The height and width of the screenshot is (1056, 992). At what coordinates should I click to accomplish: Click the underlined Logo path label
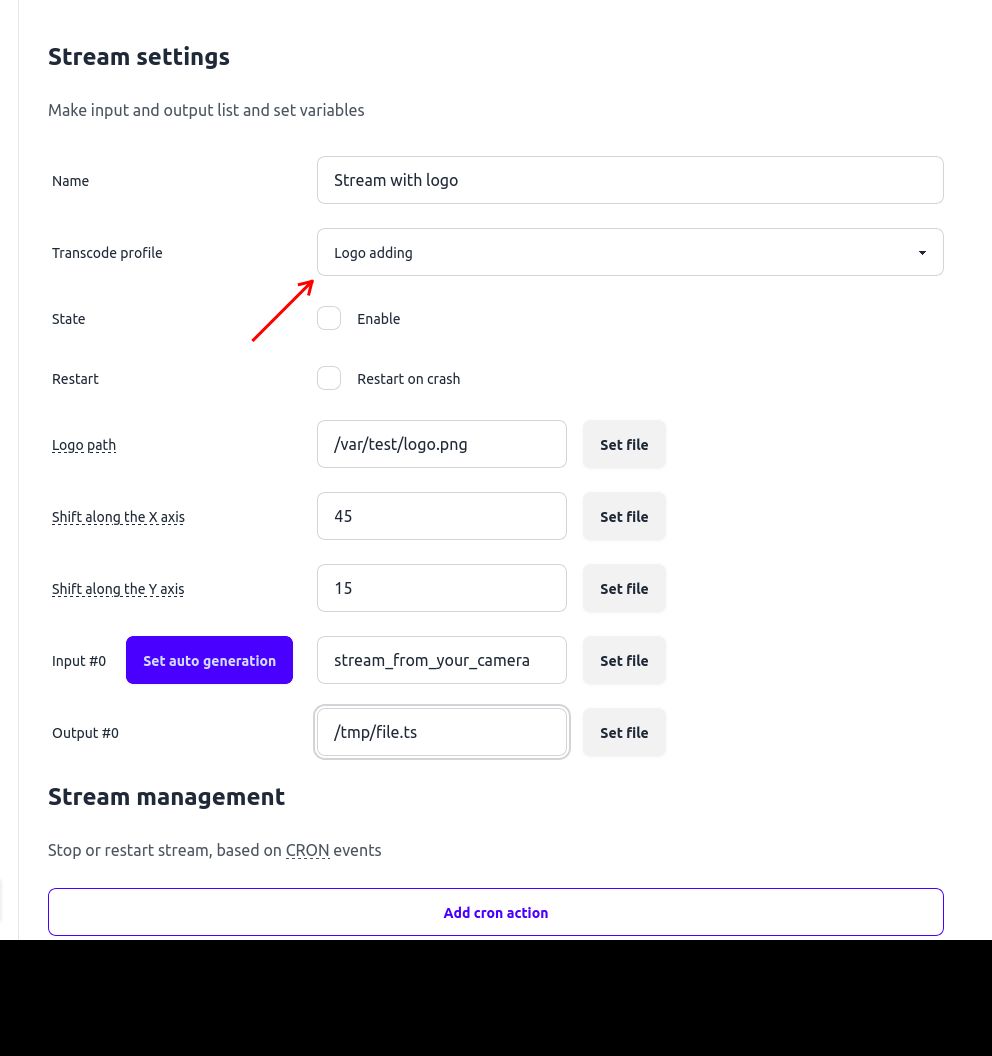[x=84, y=445]
